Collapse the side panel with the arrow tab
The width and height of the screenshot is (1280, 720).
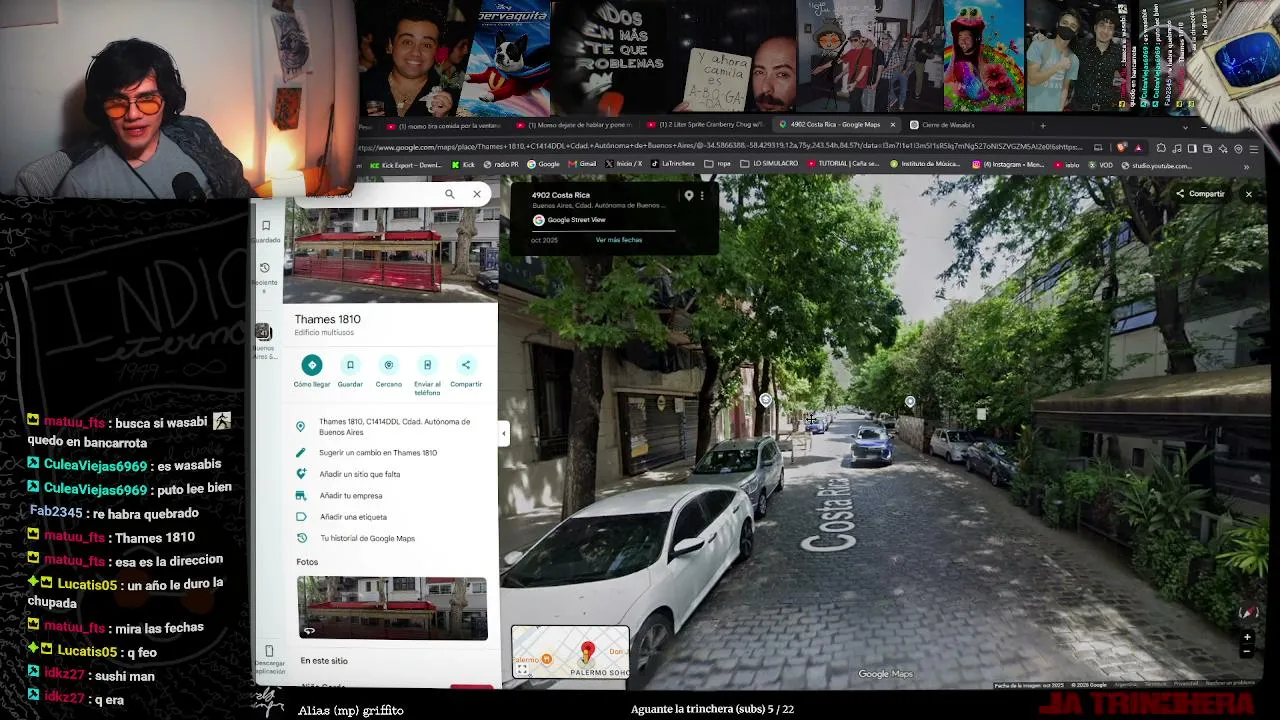[x=504, y=433]
